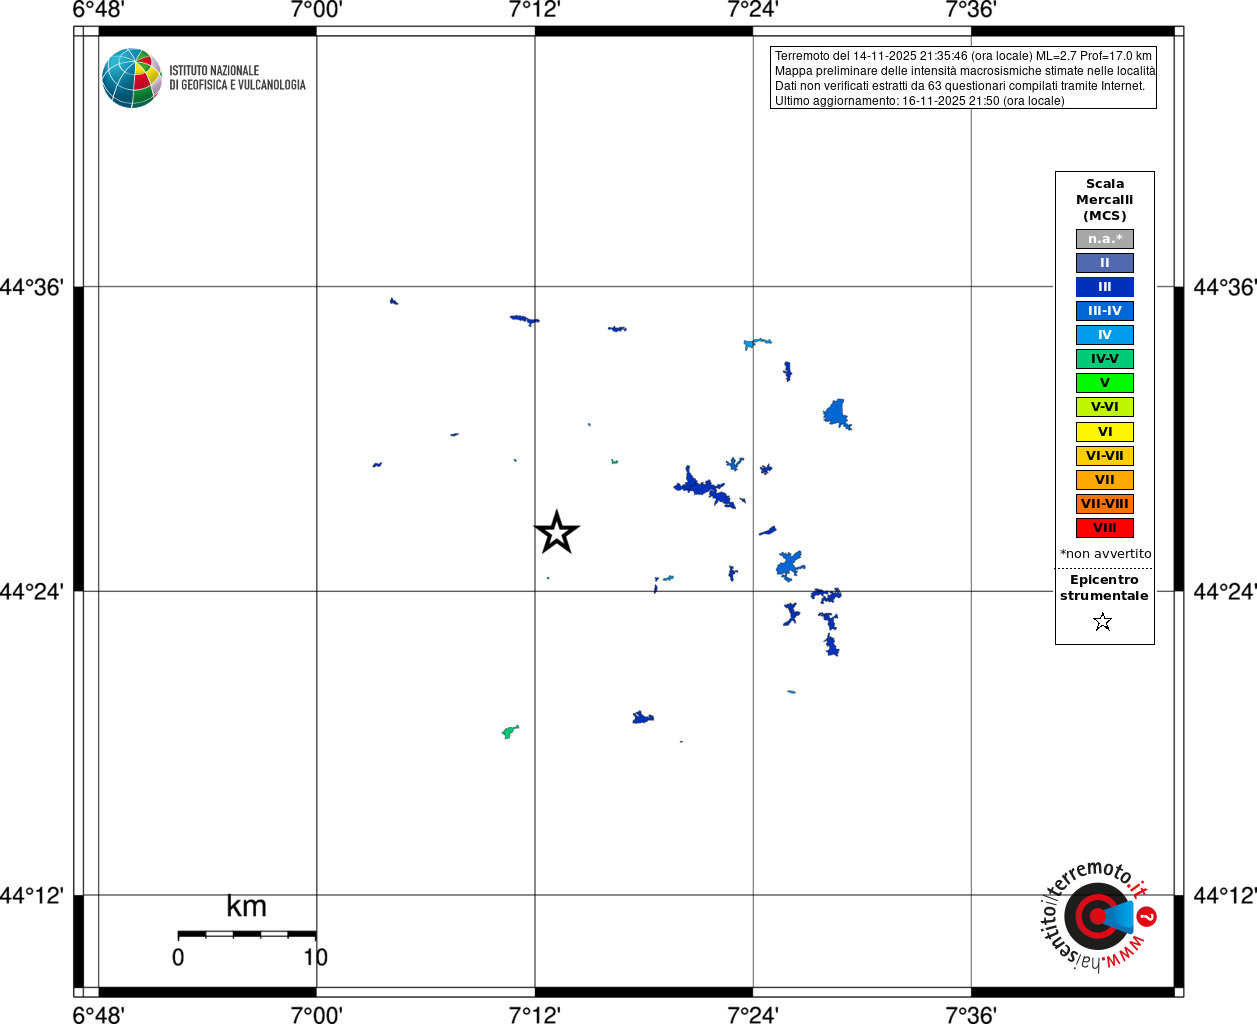The image size is (1257, 1024).
Task: Select the yellow VI legend swatch
Action: coord(1104,432)
